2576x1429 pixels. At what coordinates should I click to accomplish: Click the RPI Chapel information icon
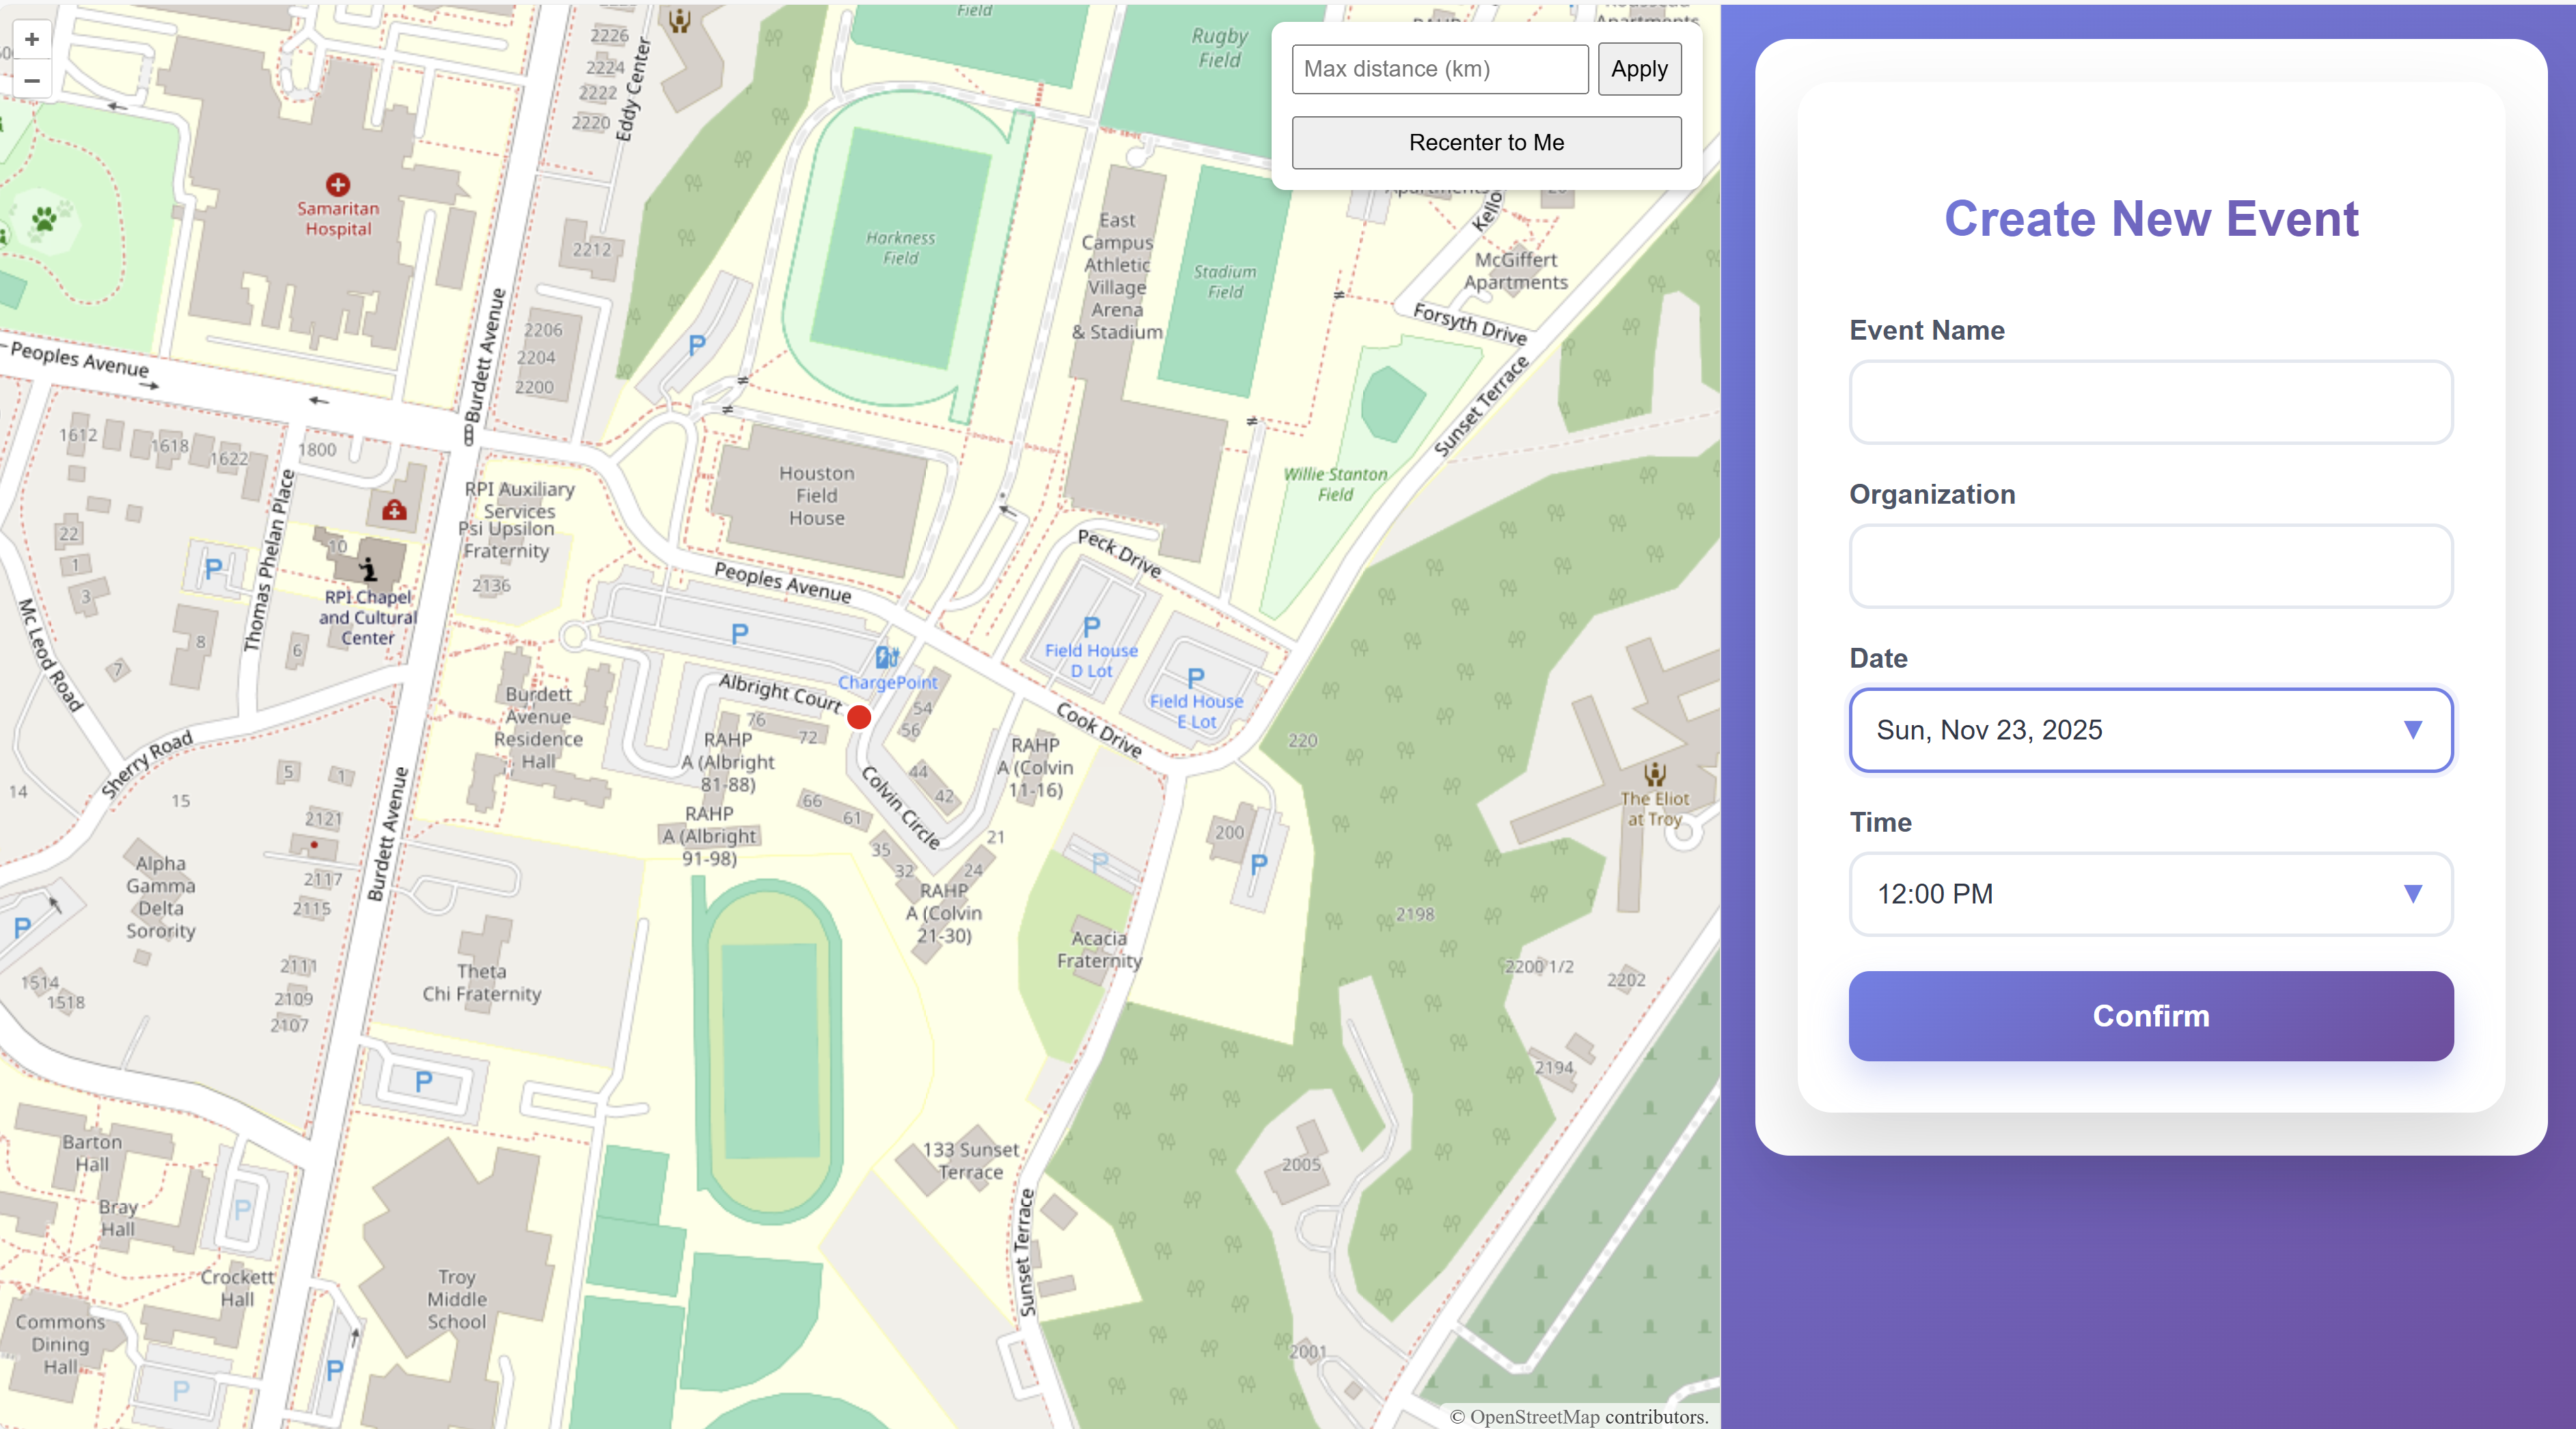(x=368, y=569)
